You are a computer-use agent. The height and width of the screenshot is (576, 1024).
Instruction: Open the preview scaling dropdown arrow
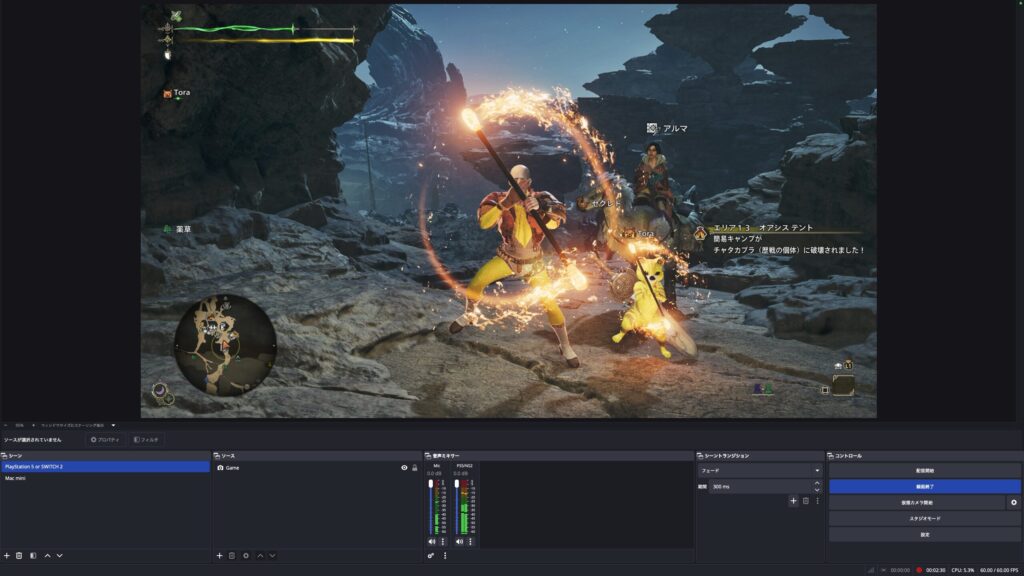(113, 425)
